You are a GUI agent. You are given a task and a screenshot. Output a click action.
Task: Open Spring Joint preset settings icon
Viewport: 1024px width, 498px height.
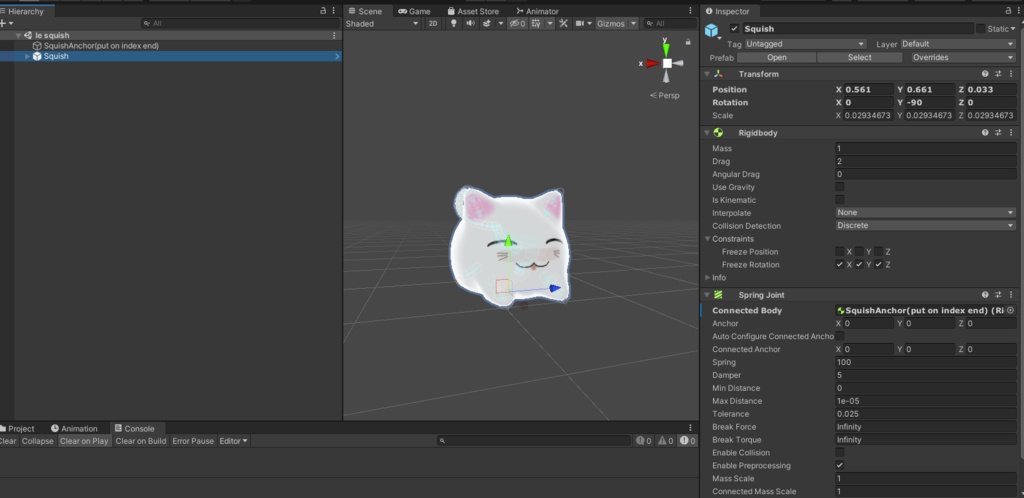[x=998, y=295]
